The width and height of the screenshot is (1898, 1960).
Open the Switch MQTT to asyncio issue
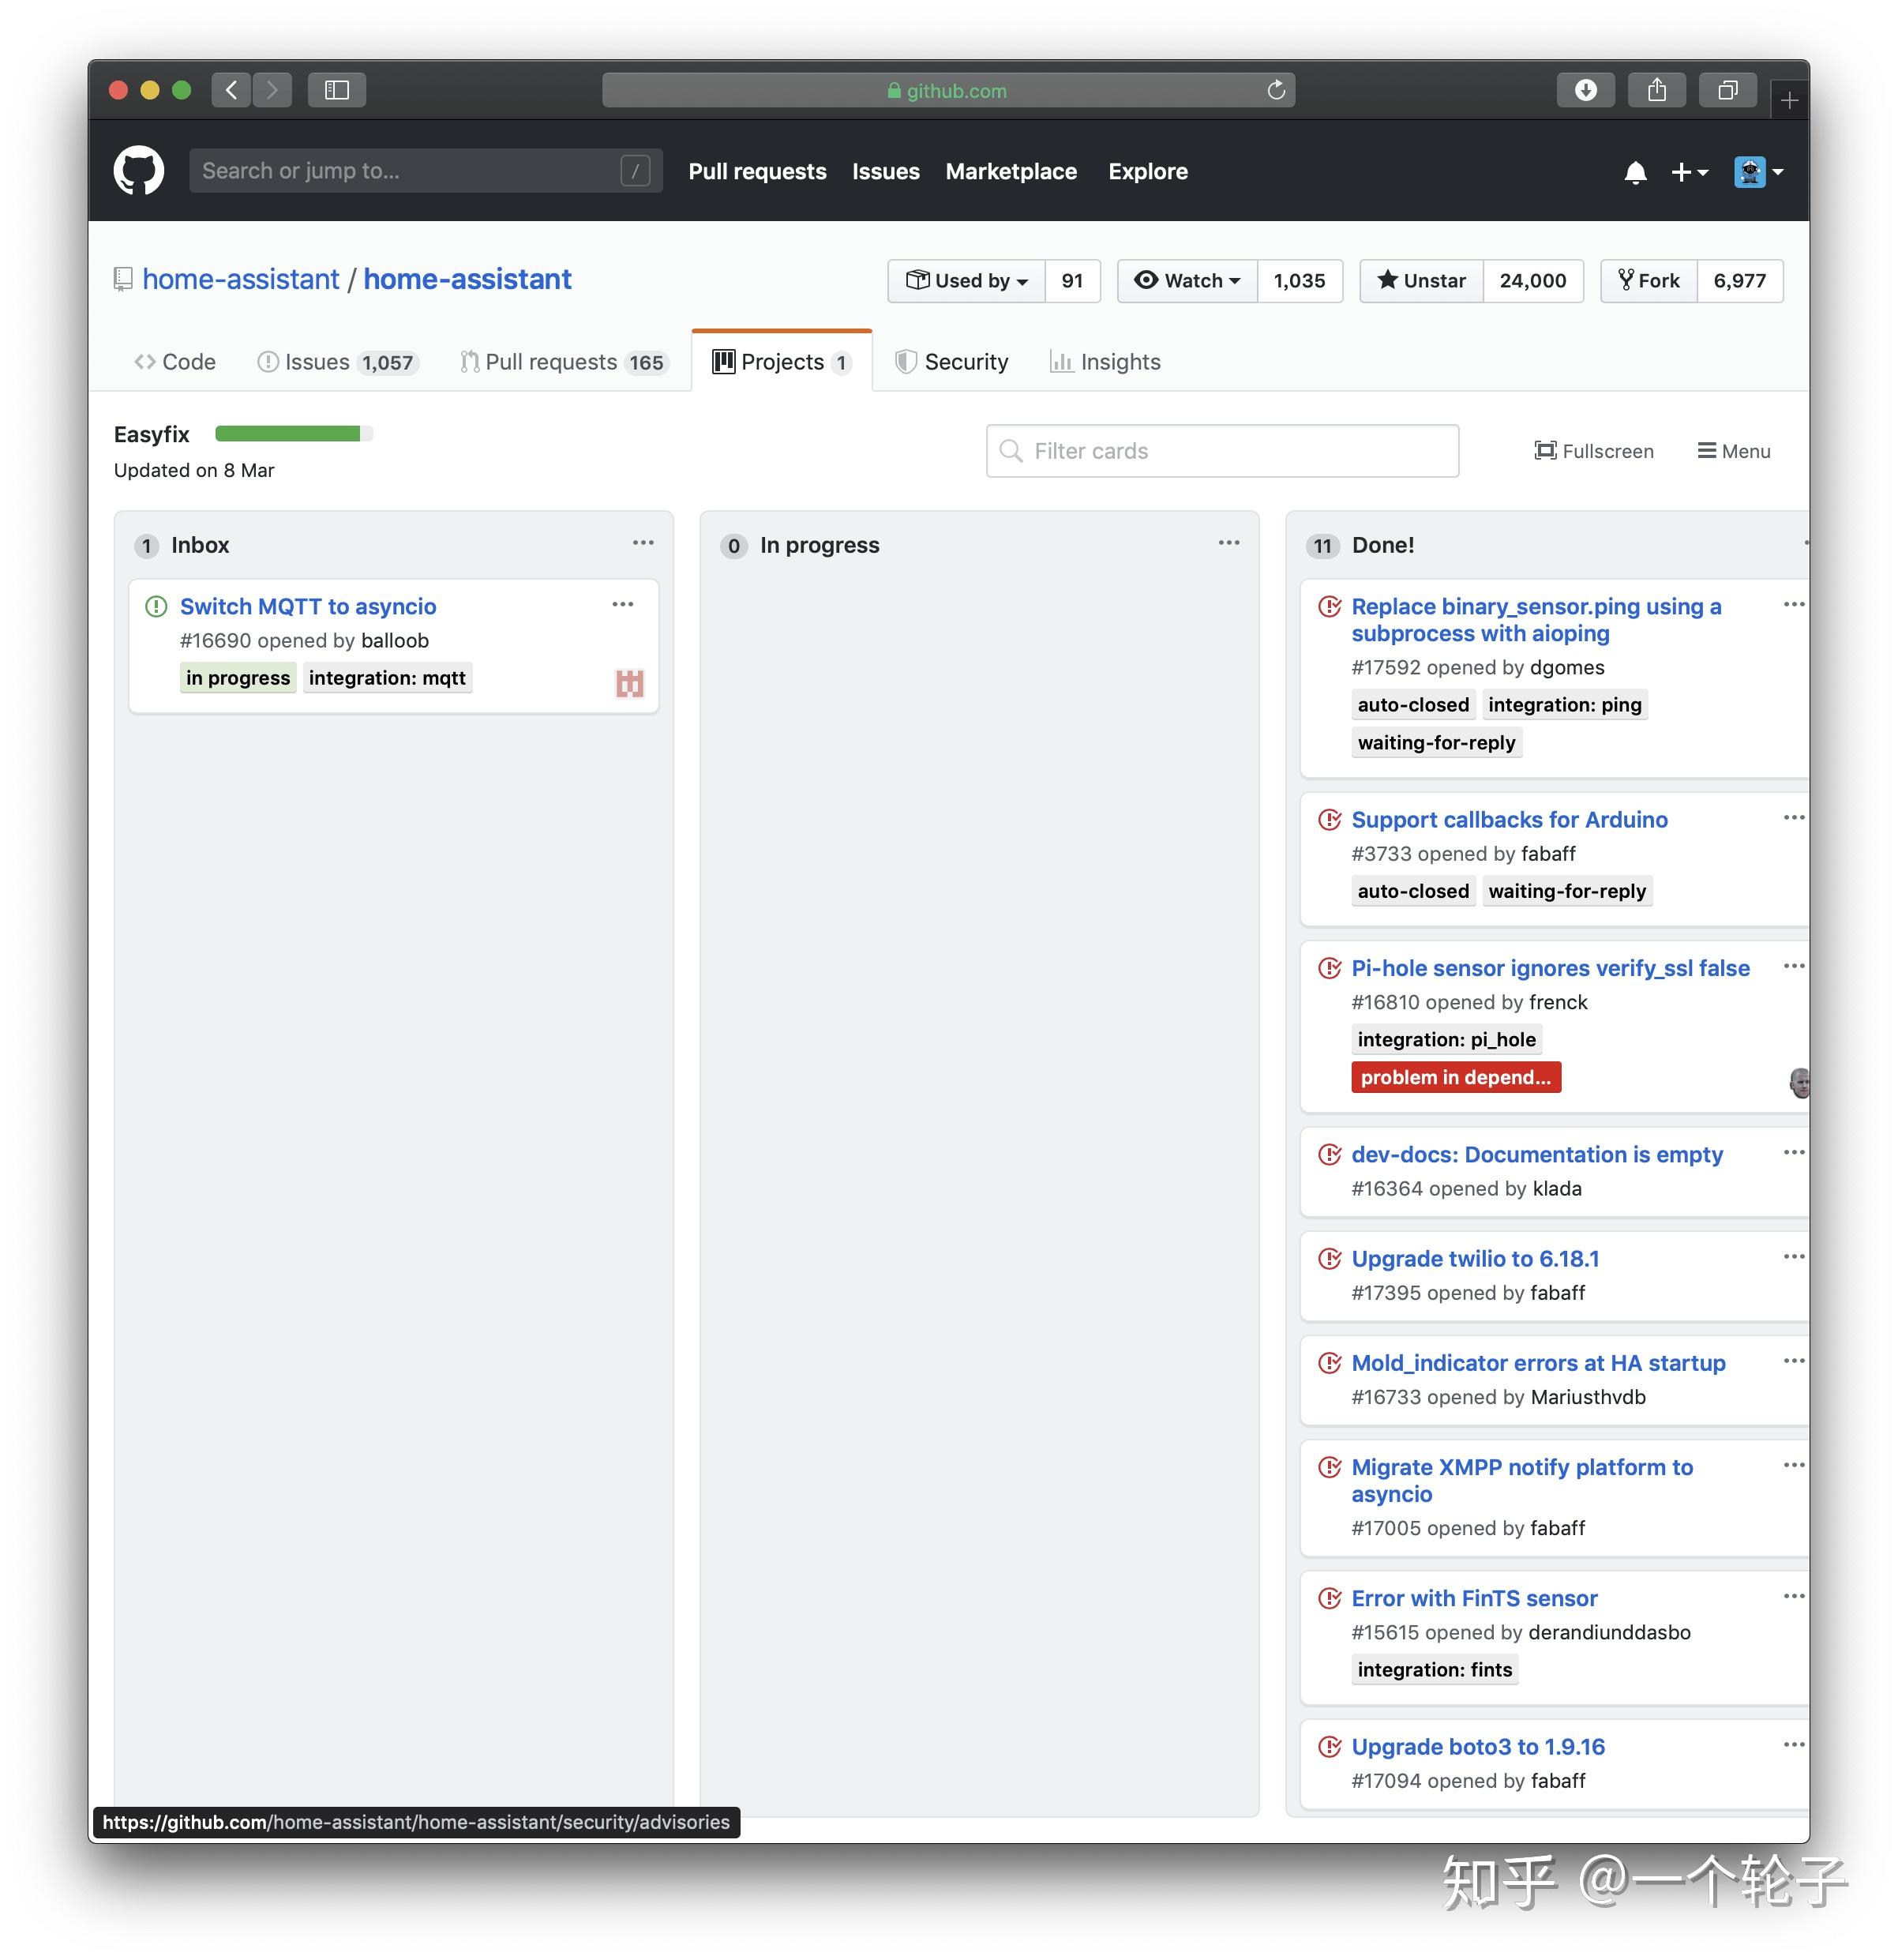point(308,606)
